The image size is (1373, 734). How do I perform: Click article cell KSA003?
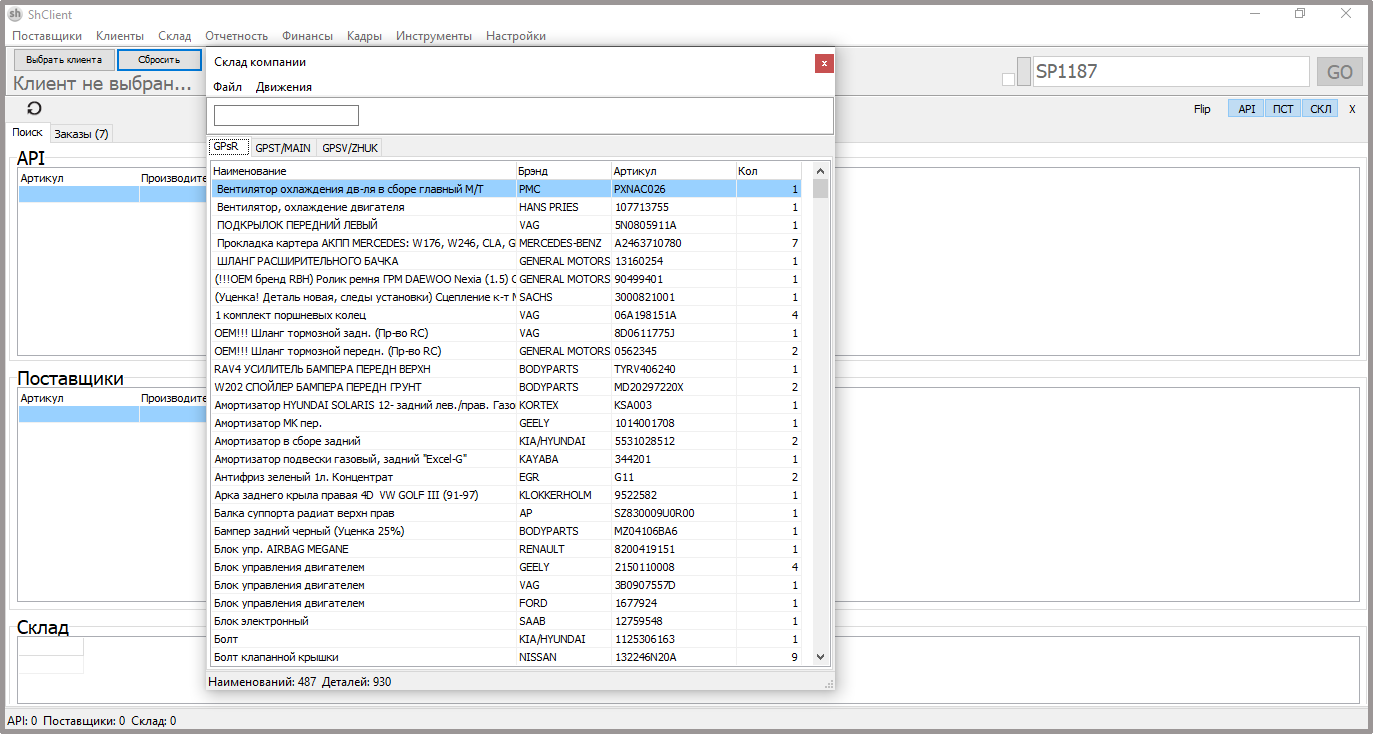pyautogui.click(x=673, y=405)
